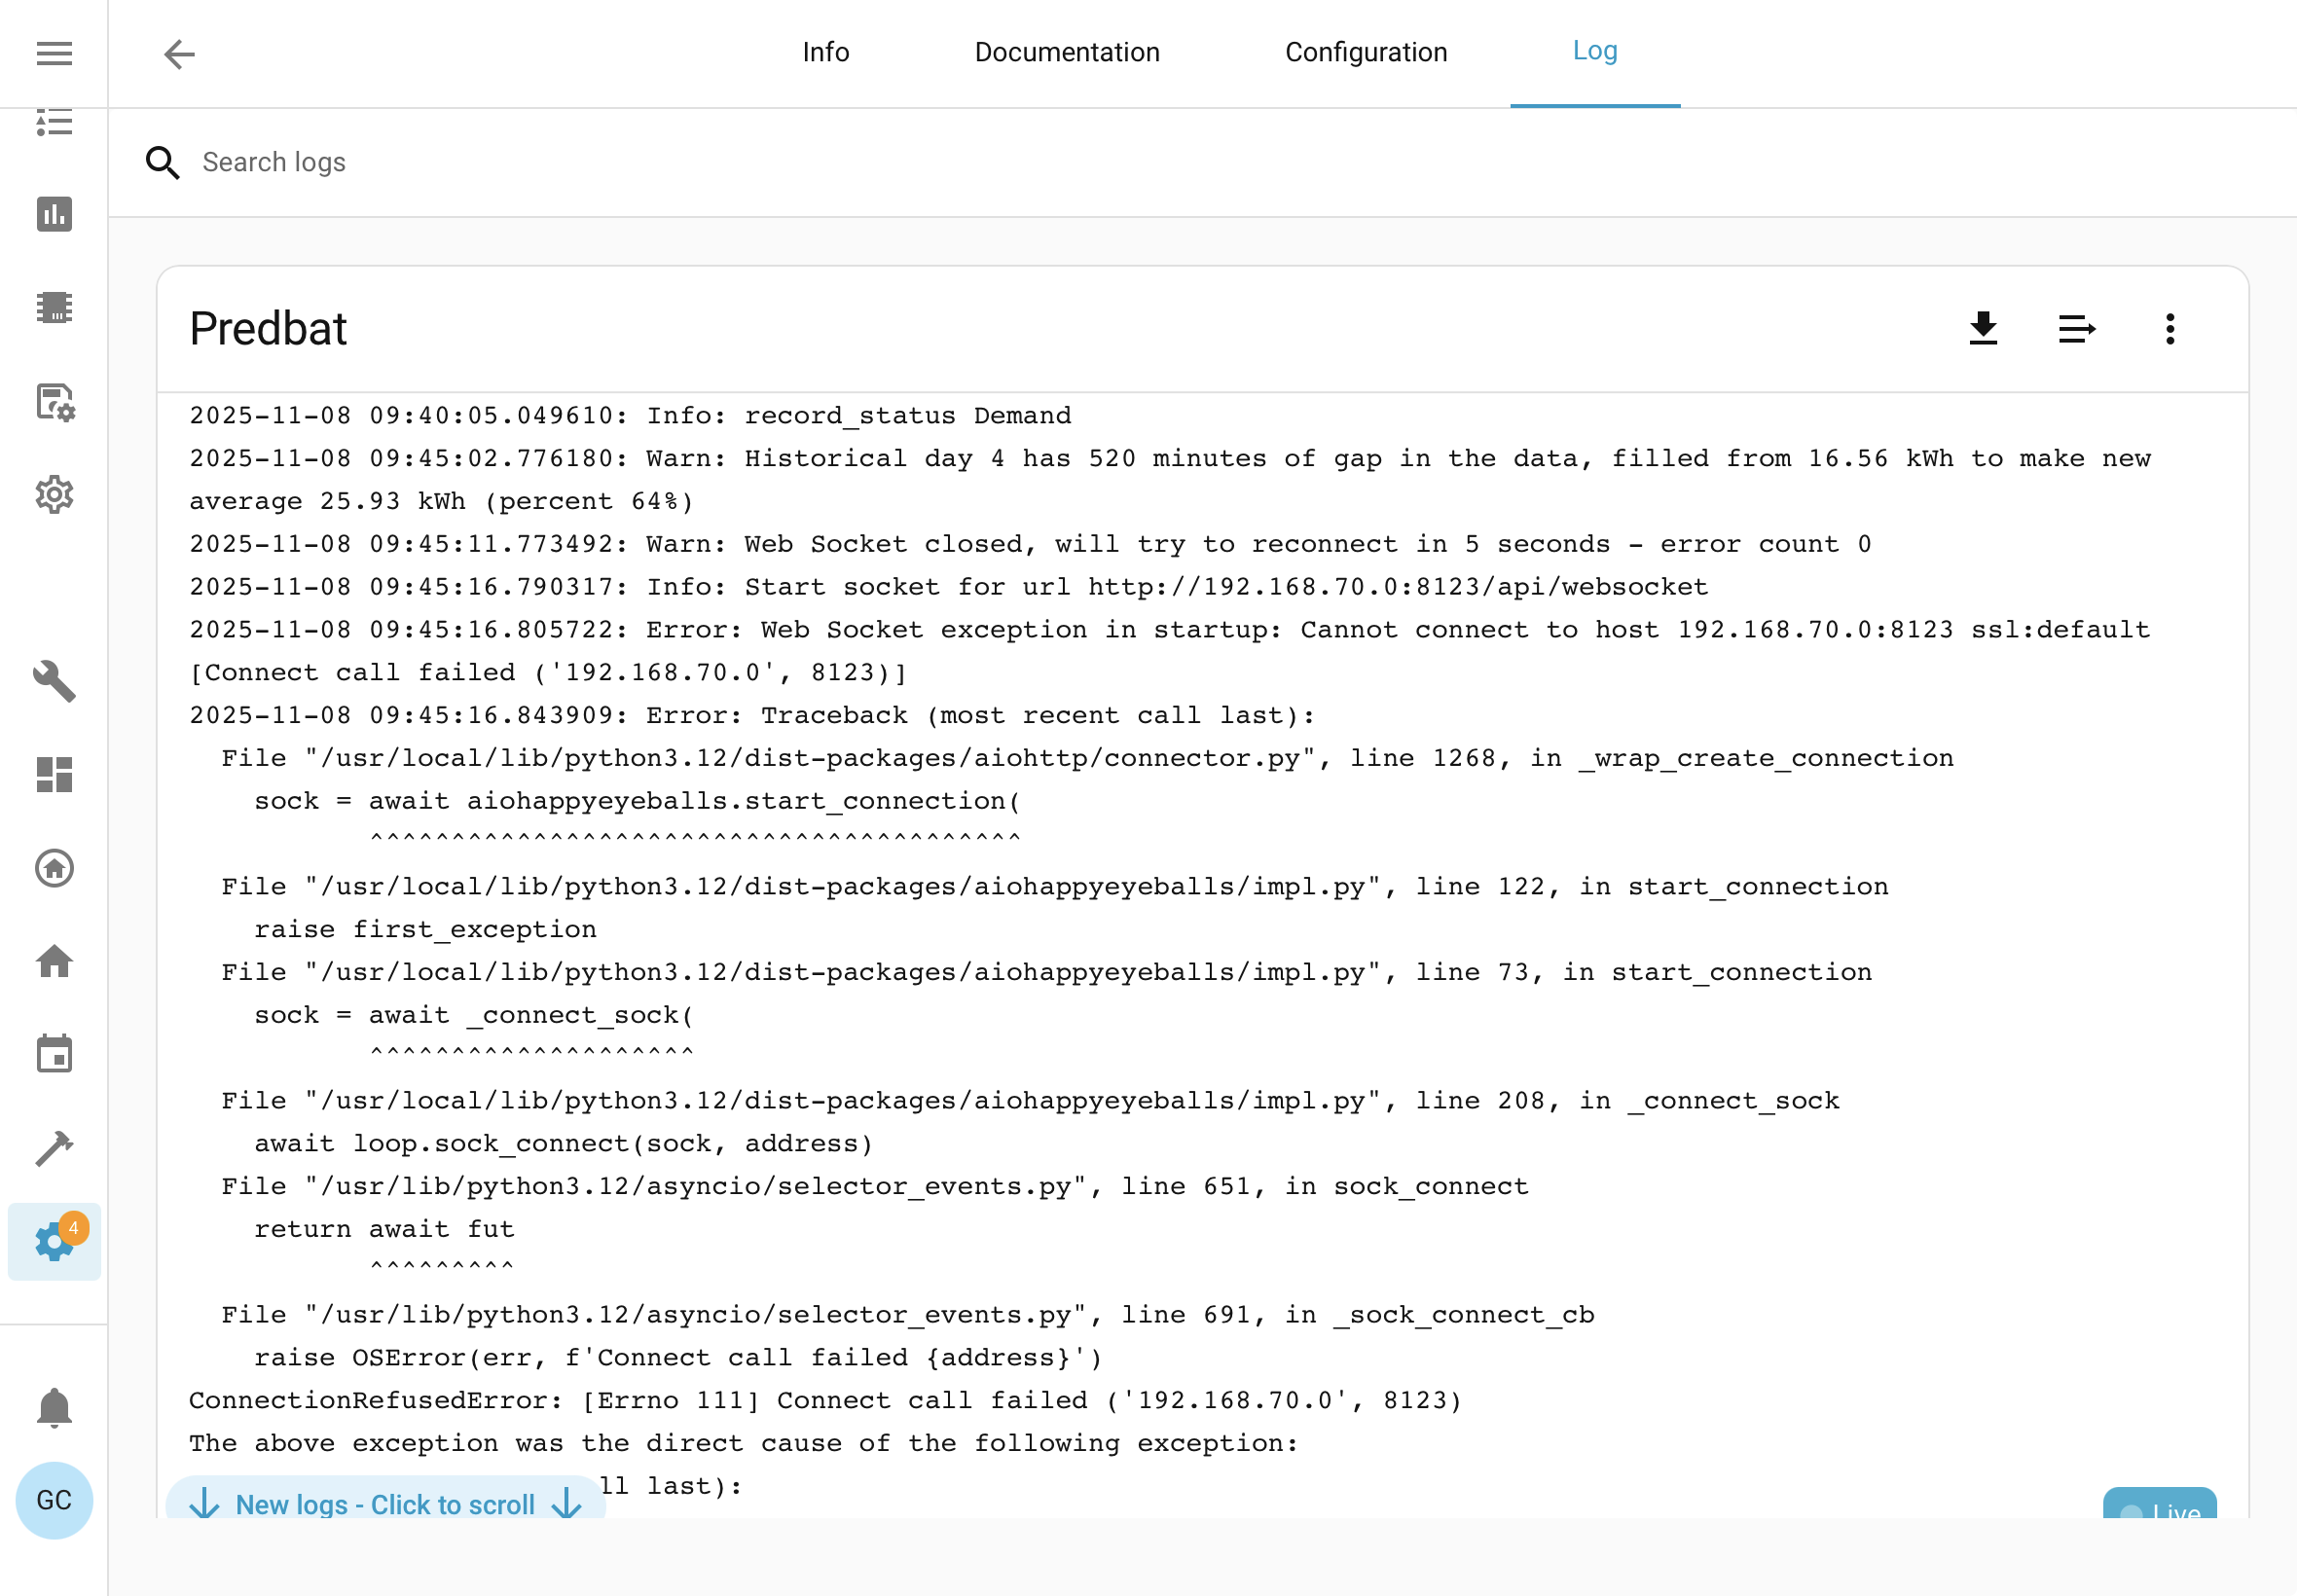The image size is (2297, 1596).
Task: Open the hammer developer tools icon
Action: click(x=54, y=1147)
